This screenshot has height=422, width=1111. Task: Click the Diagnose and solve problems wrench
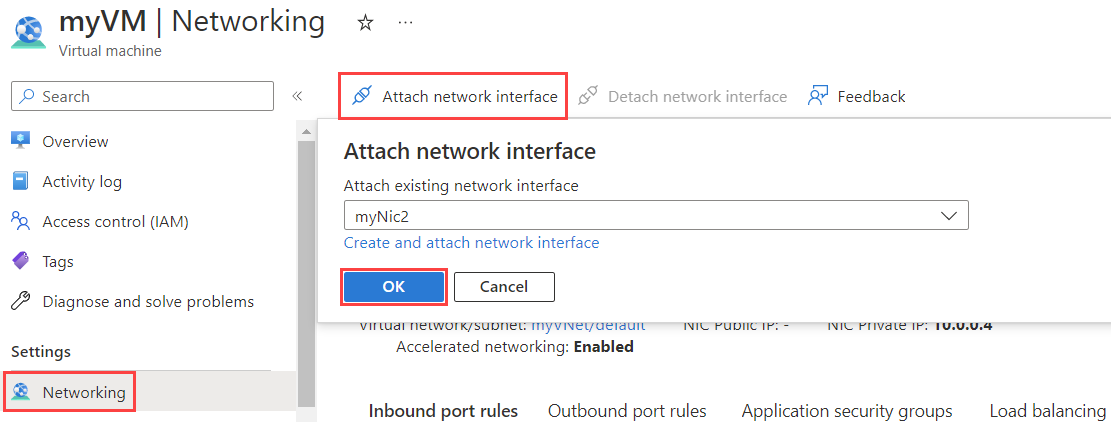coord(21,301)
